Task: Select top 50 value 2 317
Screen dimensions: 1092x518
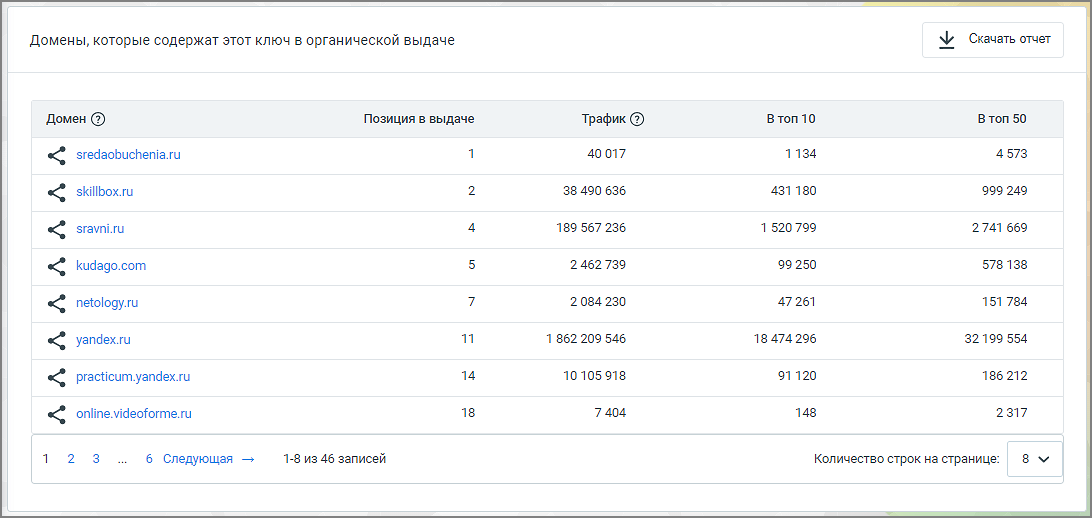Action: 1011,414
